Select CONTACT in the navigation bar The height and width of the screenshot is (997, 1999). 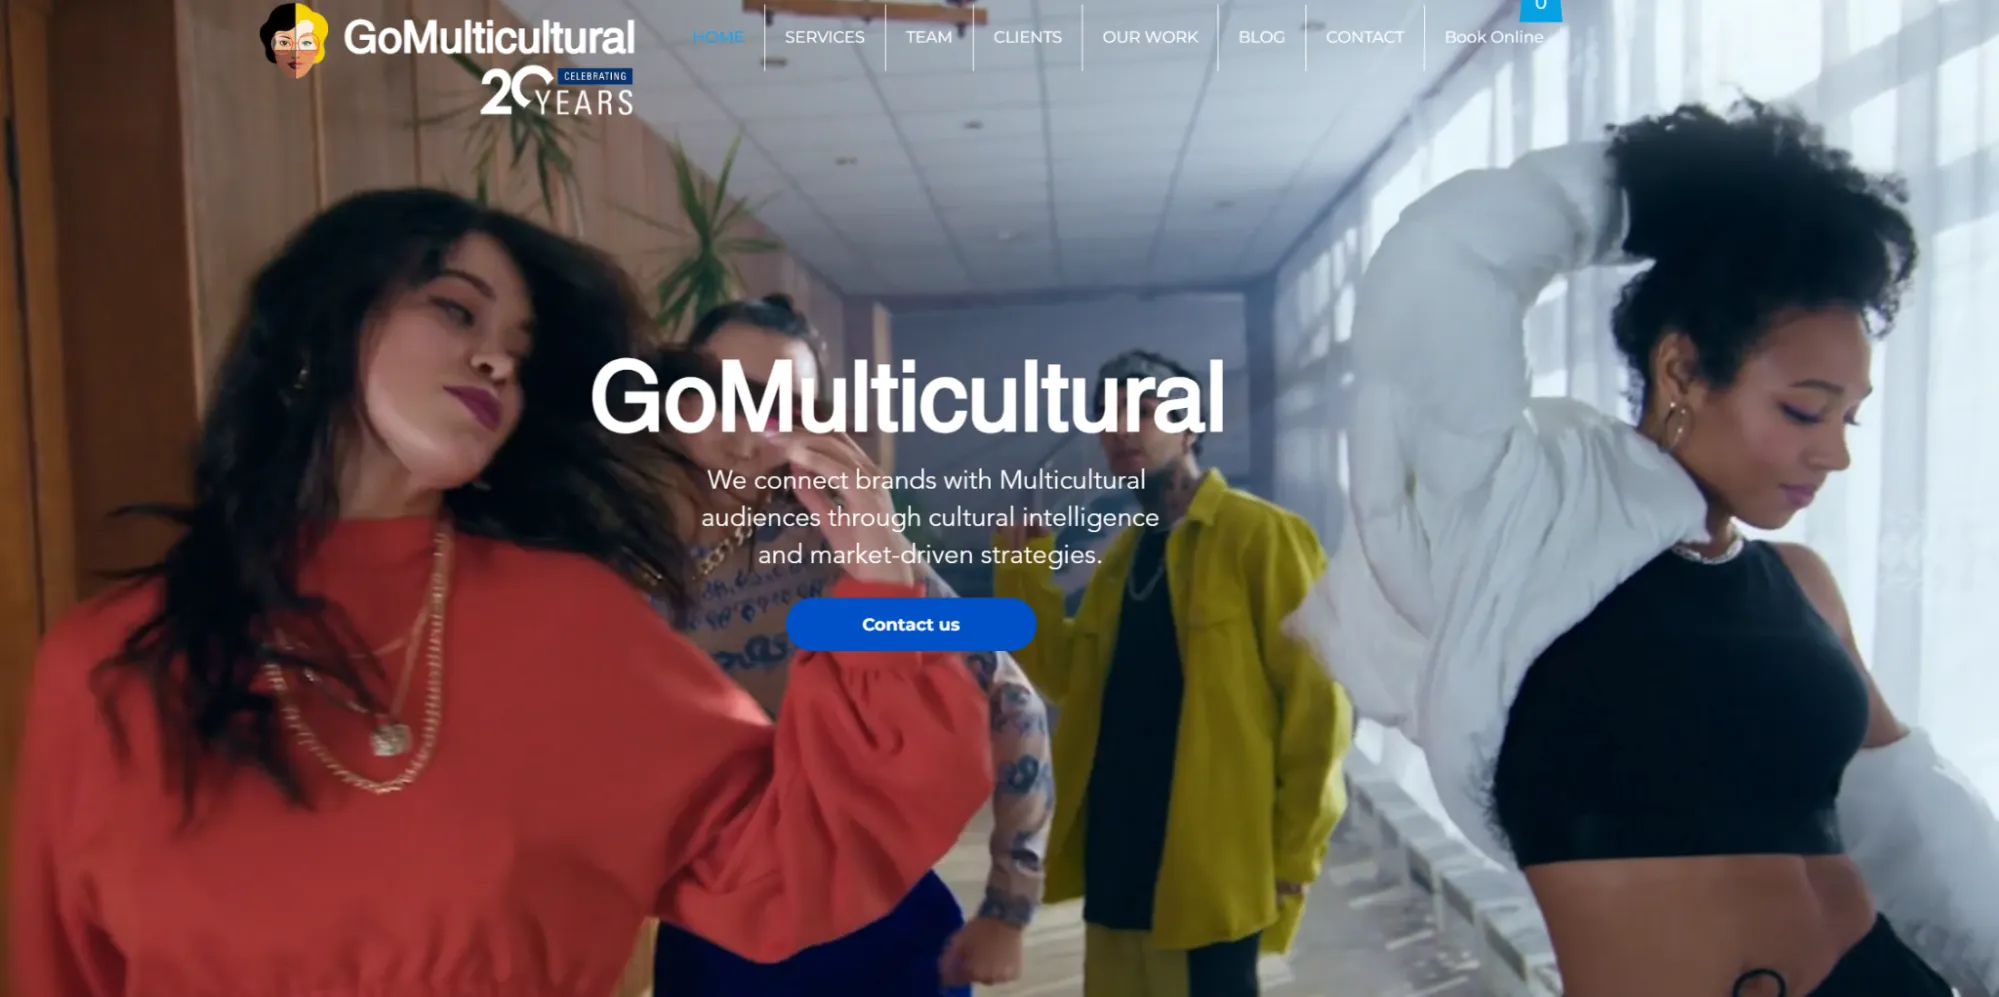point(1364,37)
